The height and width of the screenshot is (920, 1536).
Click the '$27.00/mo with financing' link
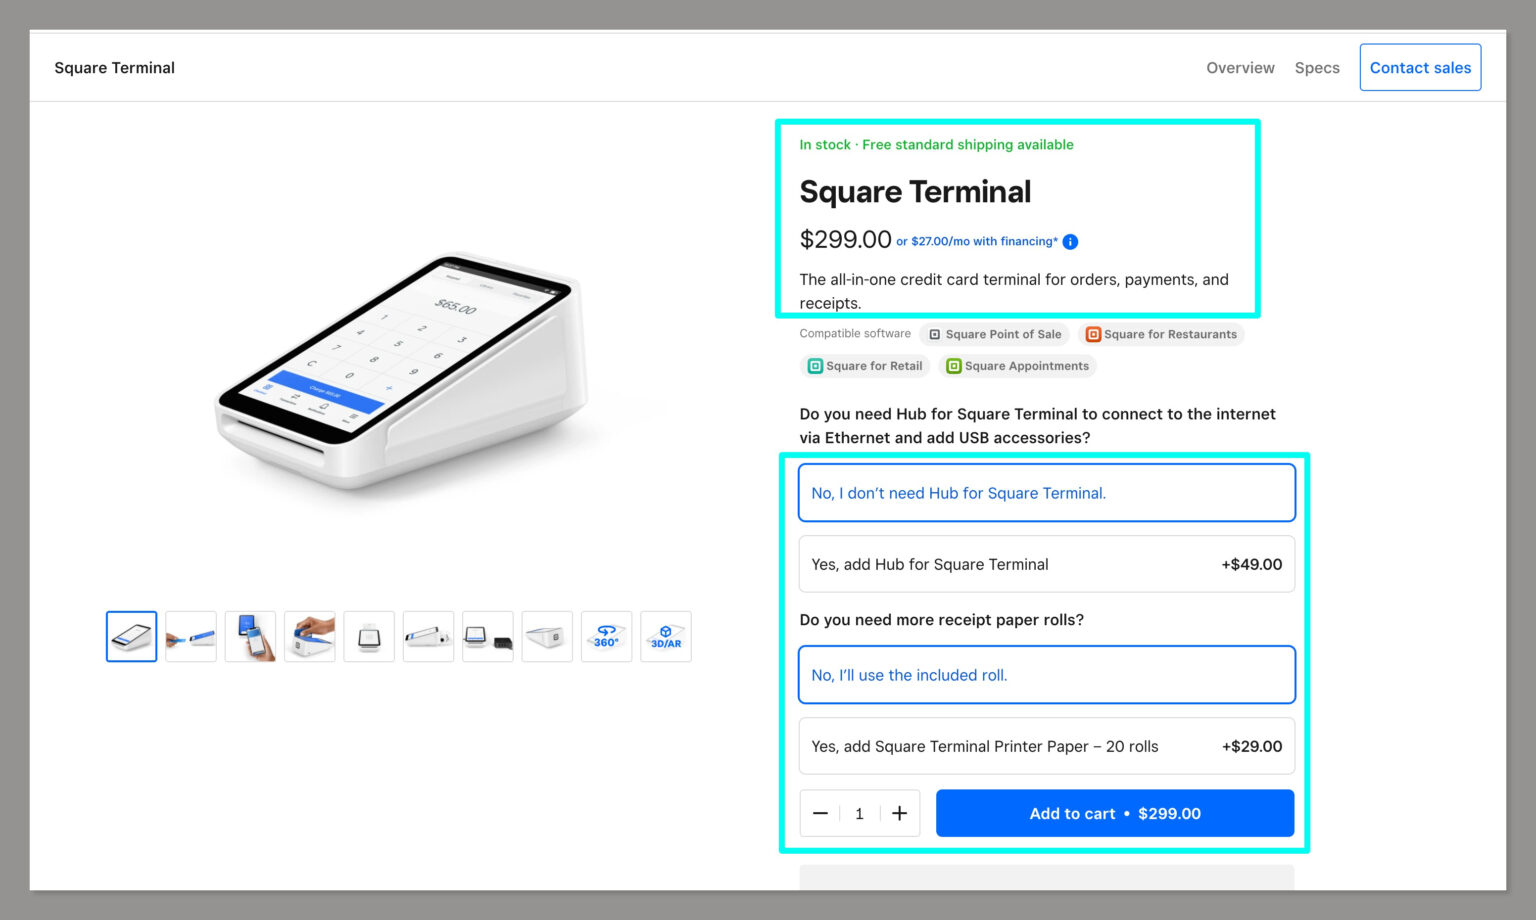click(x=979, y=241)
